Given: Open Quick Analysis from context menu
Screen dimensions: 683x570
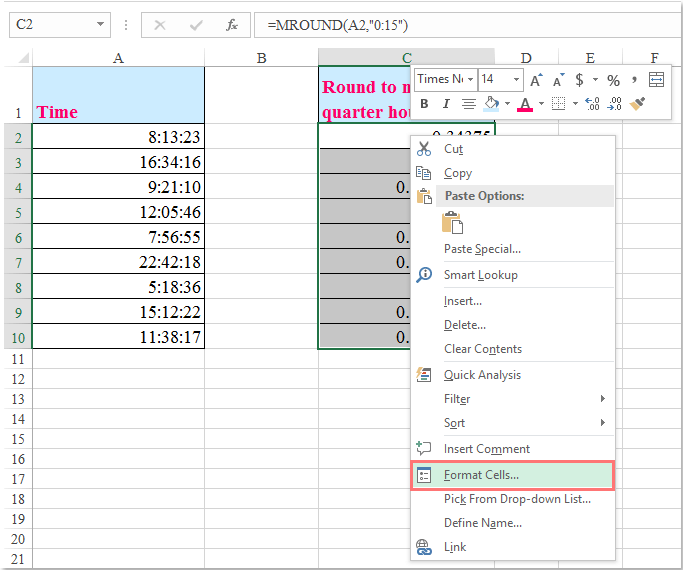Looking at the screenshot, I should coord(513,375).
